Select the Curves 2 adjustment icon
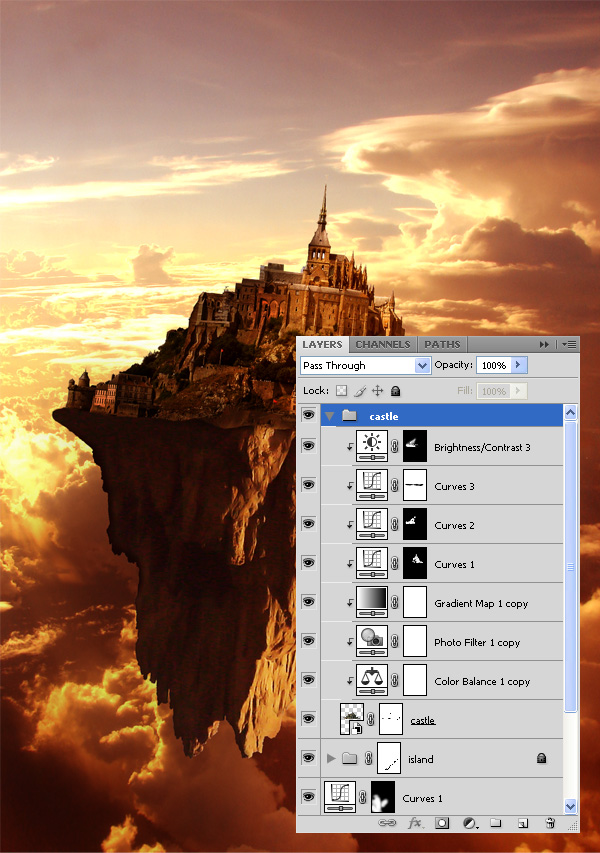 tap(372, 524)
